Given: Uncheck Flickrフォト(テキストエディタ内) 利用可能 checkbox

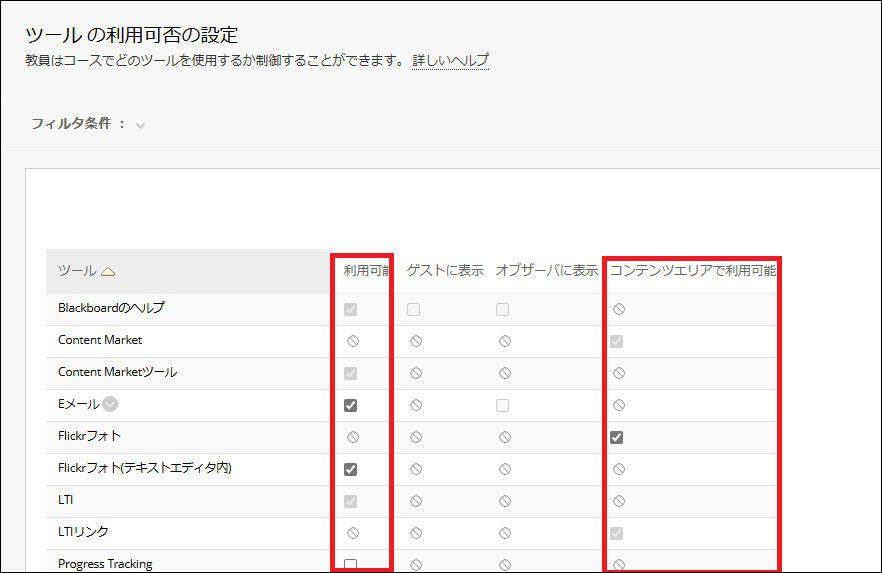Looking at the screenshot, I should 350,469.
